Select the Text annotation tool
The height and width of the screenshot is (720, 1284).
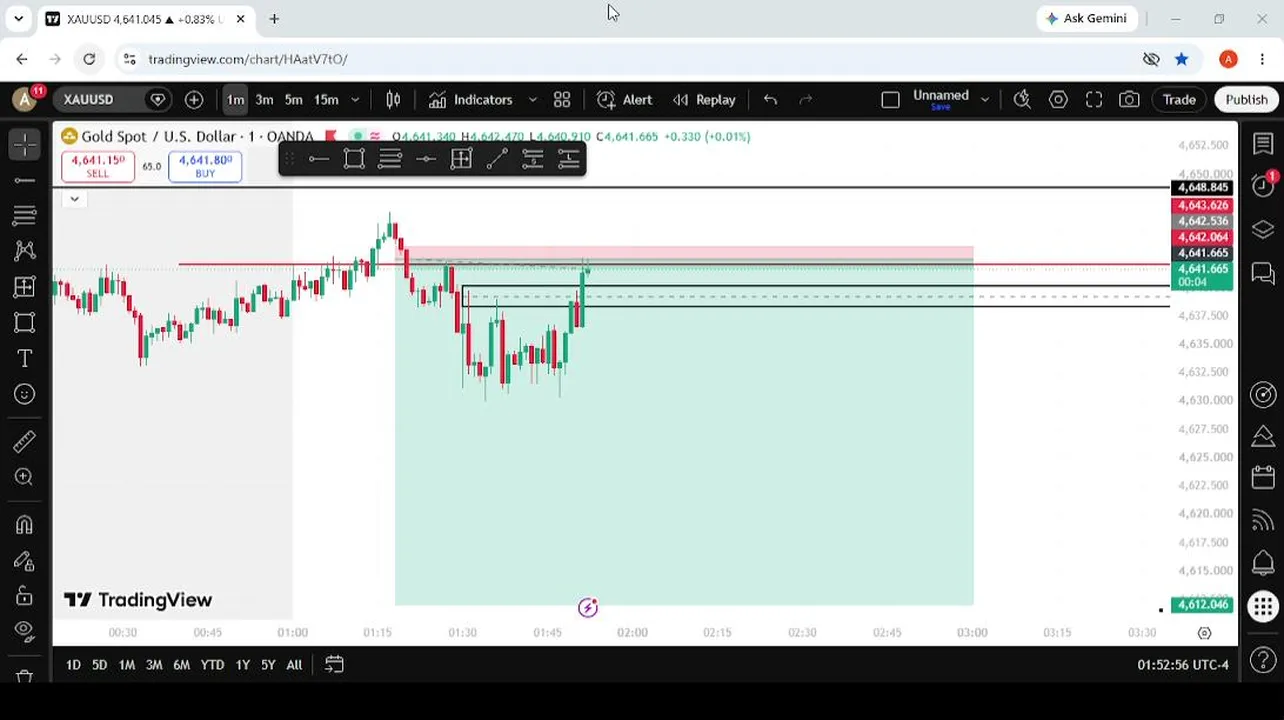pyautogui.click(x=25, y=358)
